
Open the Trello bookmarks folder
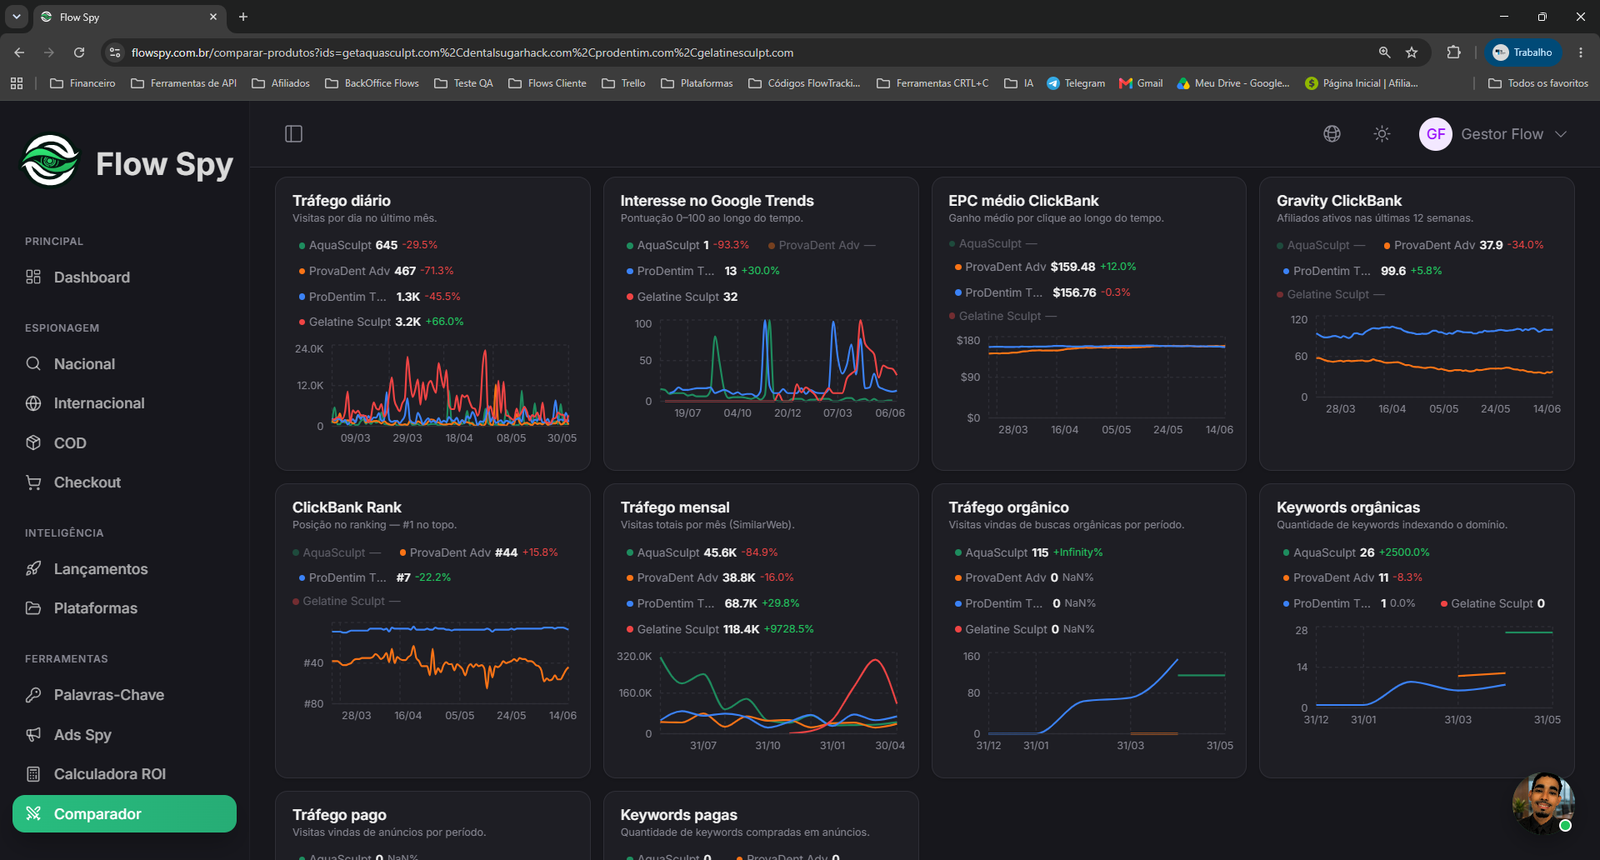point(624,83)
